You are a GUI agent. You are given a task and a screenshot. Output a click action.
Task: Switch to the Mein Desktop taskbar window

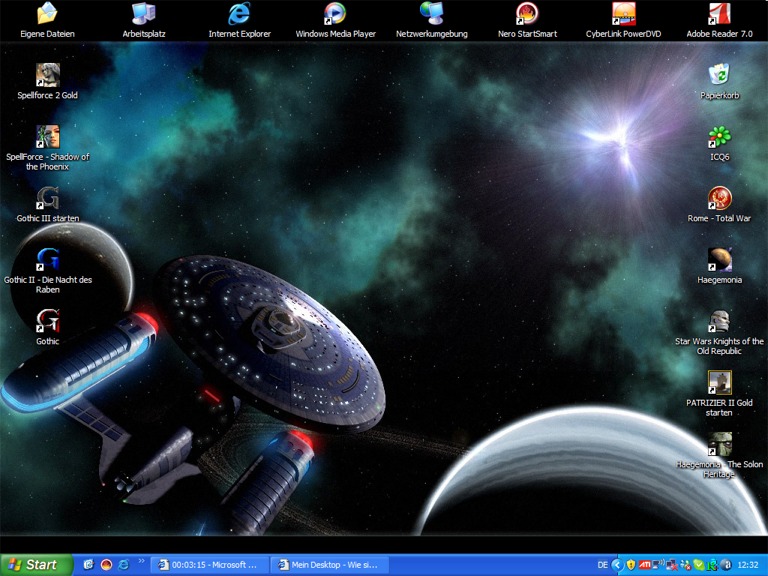click(x=328, y=565)
